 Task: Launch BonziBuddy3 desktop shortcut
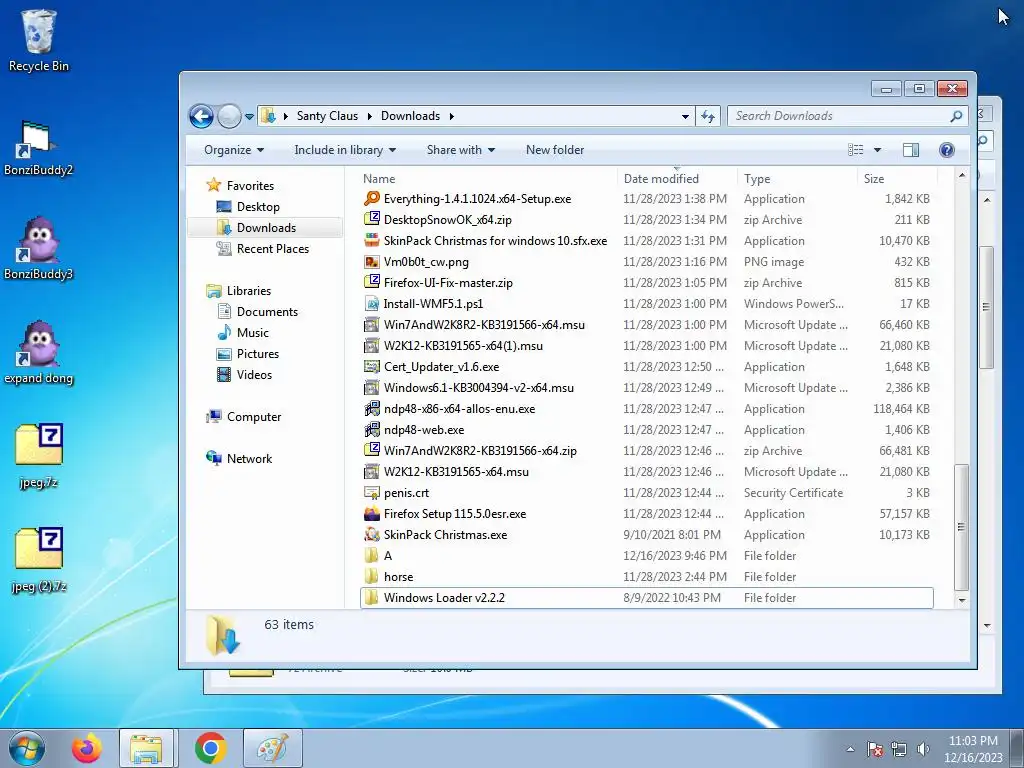click(39, 249)
